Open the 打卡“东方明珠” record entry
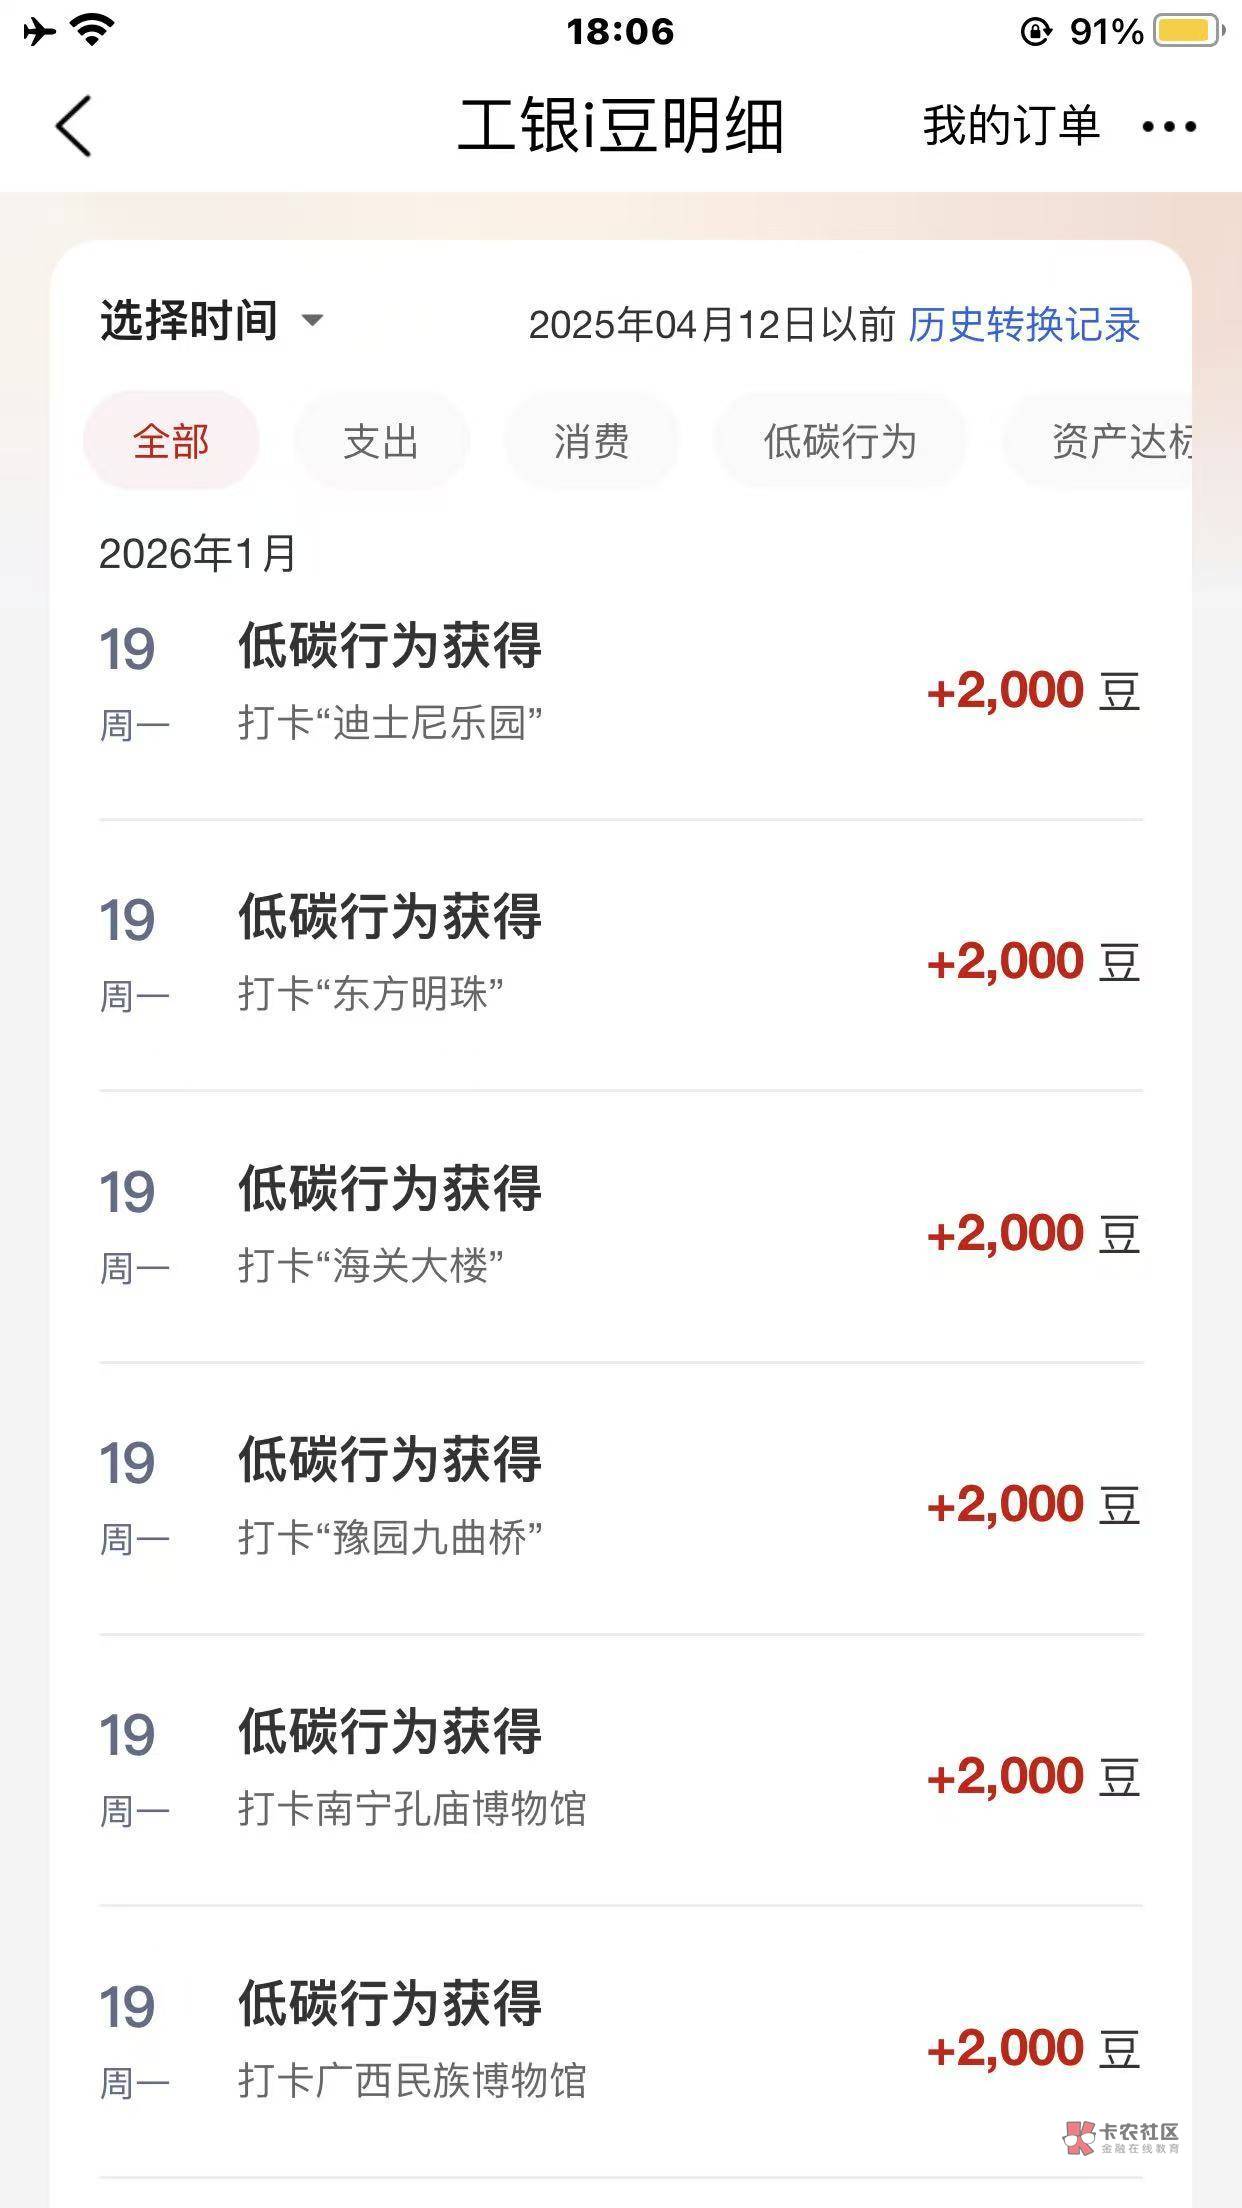Image resolution: width=1242 pixels, height=2208 pixels. [x=620, y=957]
